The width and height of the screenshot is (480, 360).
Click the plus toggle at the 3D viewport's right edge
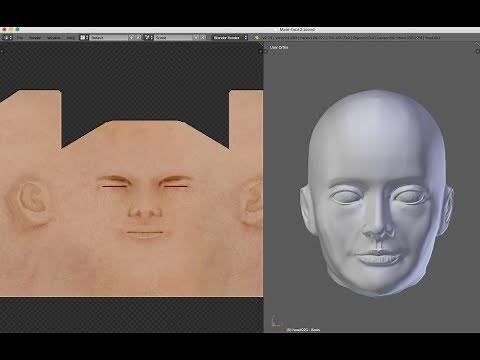click(478, 51)
